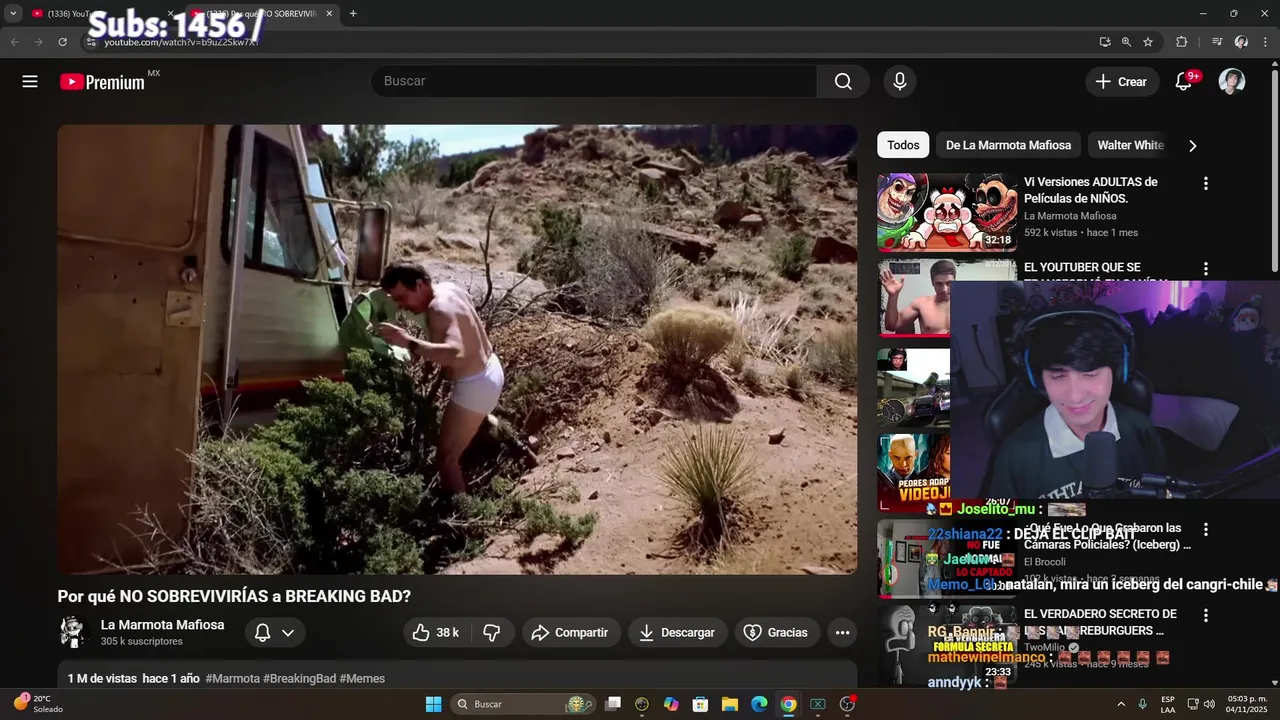Click the 'Descargar' button
Viewport: 1280px width, 720px height.
[677, 632]
